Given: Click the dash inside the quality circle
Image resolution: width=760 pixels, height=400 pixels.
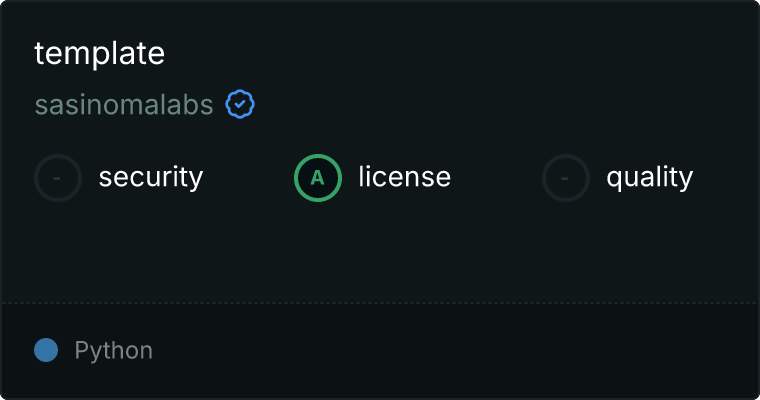Looking at the screenshot, I should [565, 178].
